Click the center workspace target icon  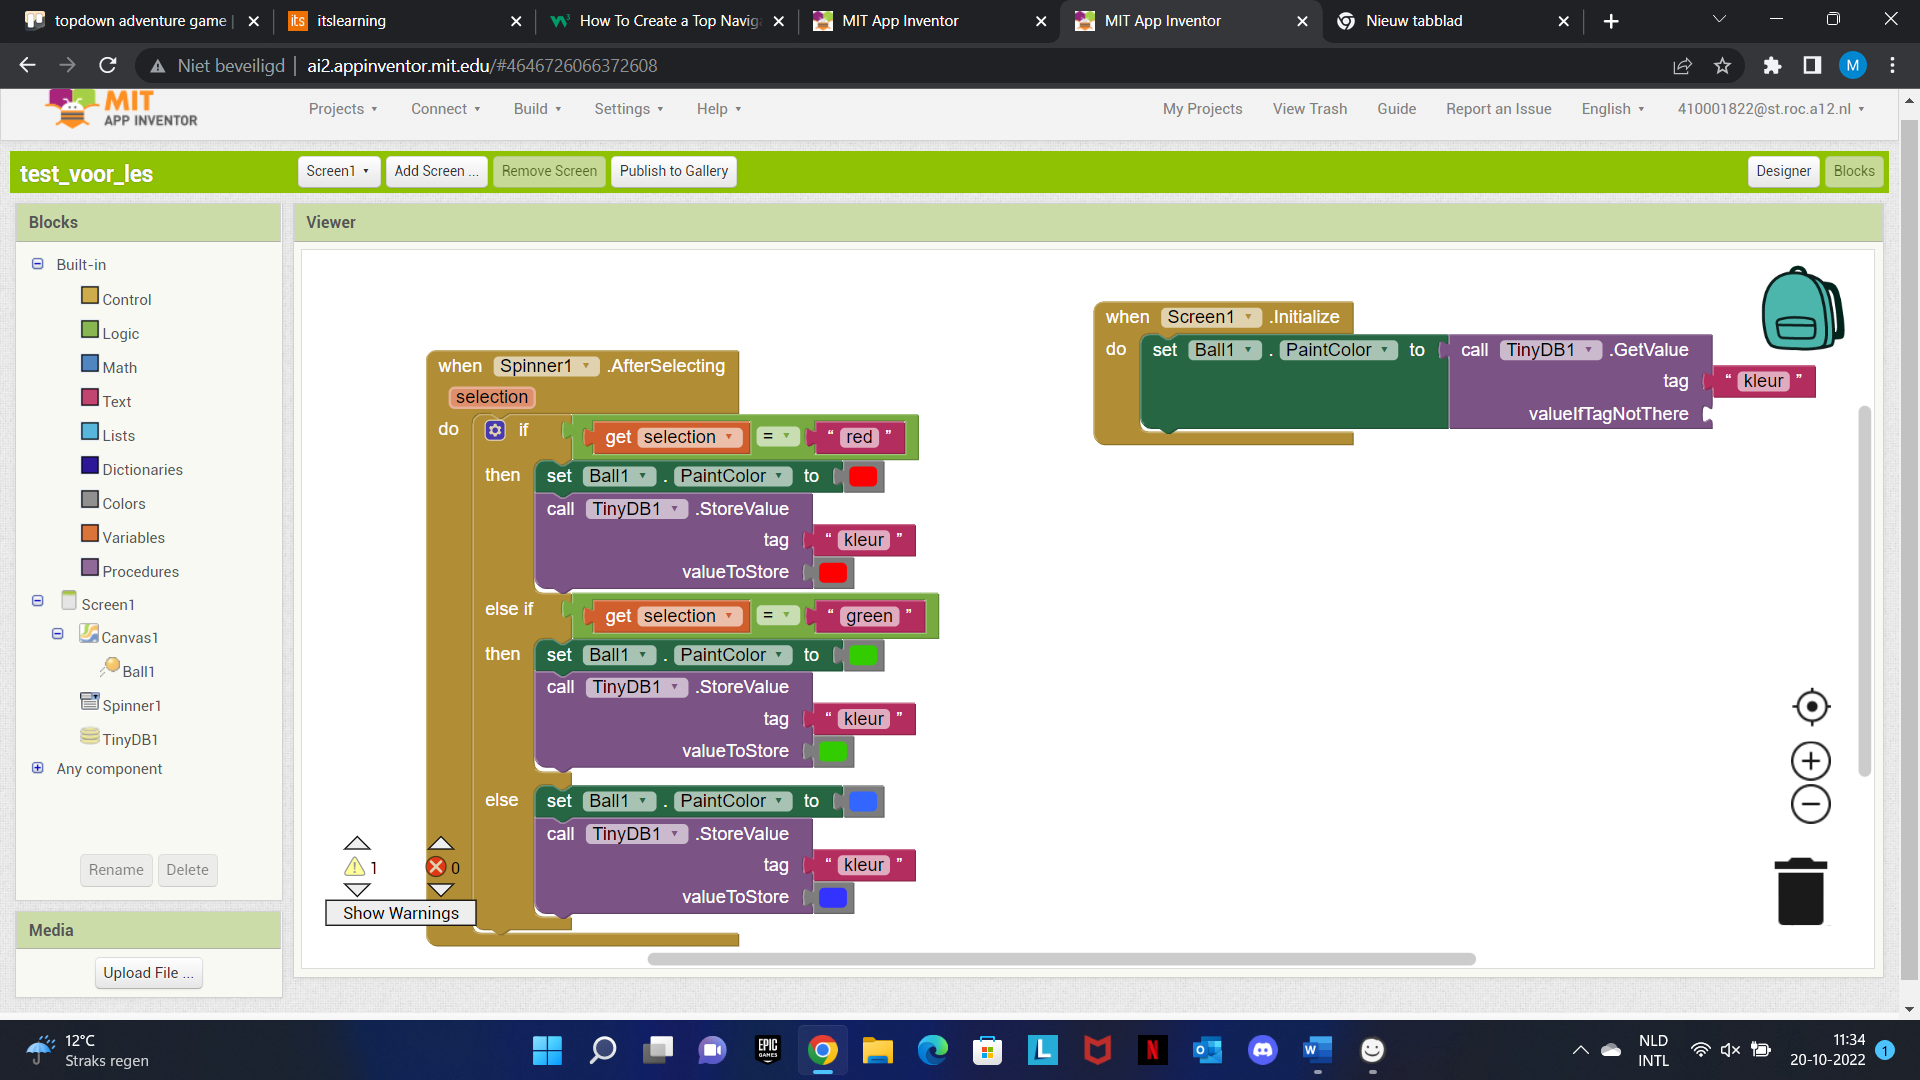click(1811, 707)
